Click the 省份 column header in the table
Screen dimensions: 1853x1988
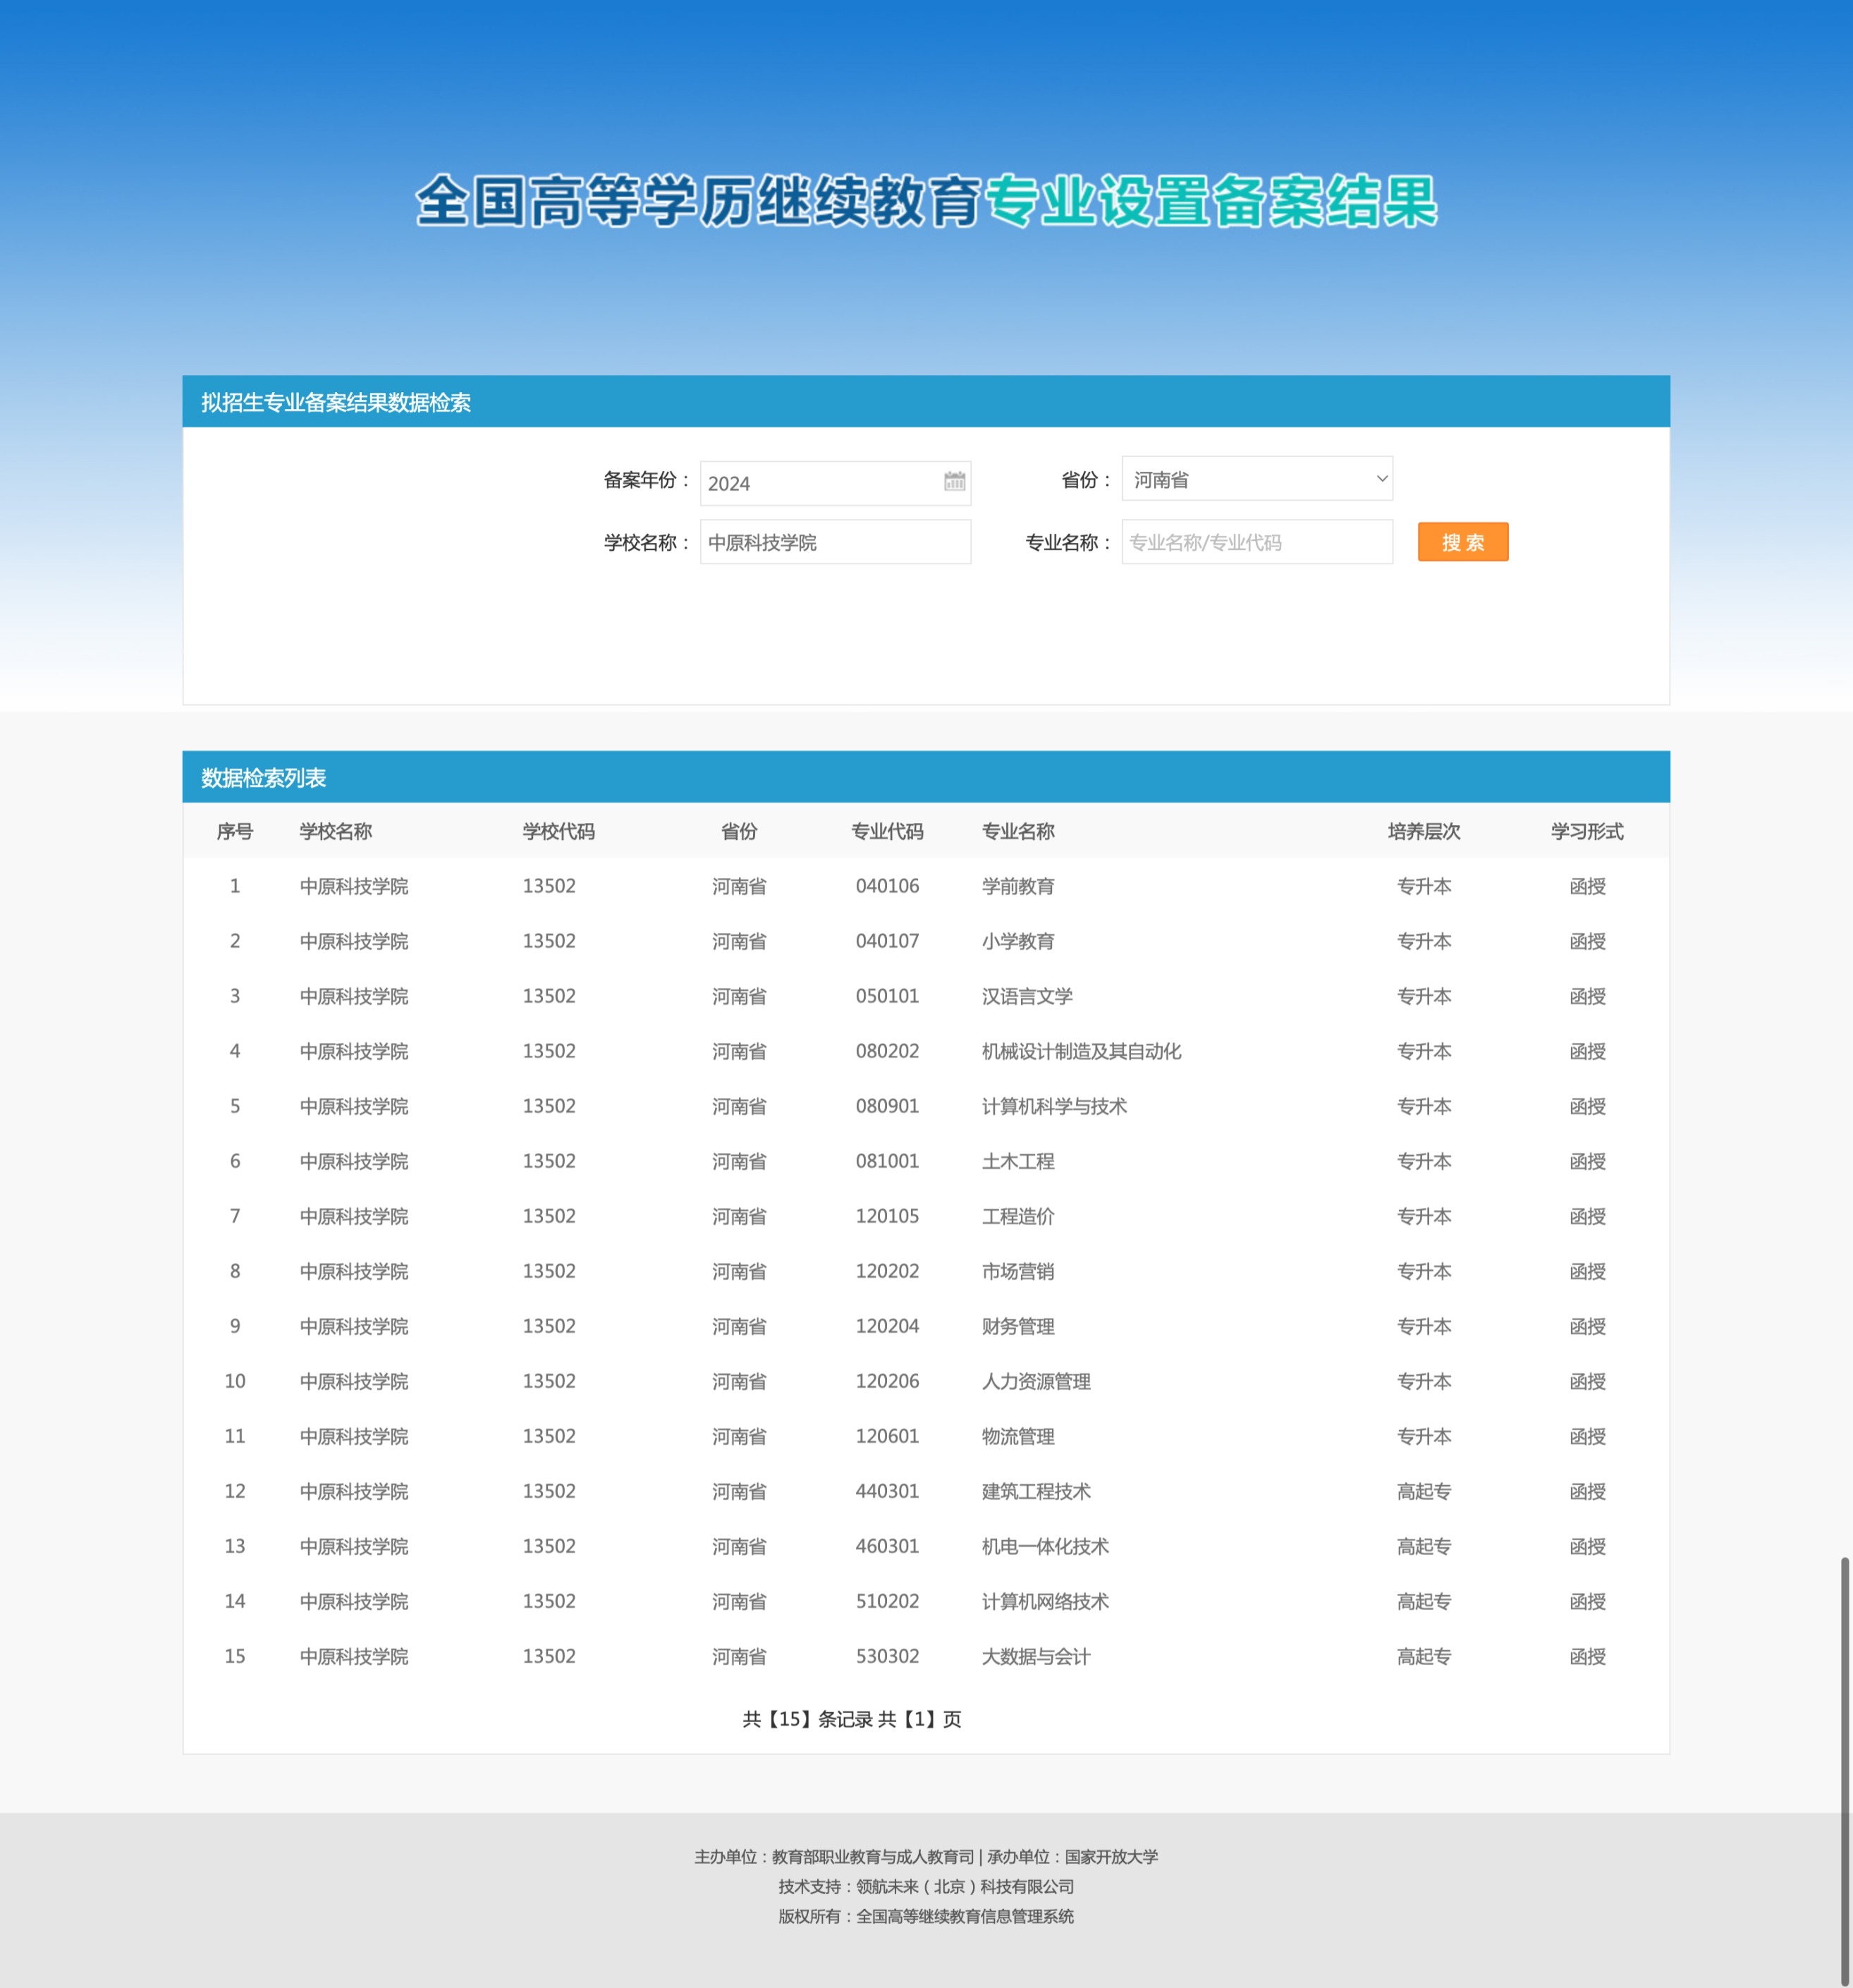point(739,832)
